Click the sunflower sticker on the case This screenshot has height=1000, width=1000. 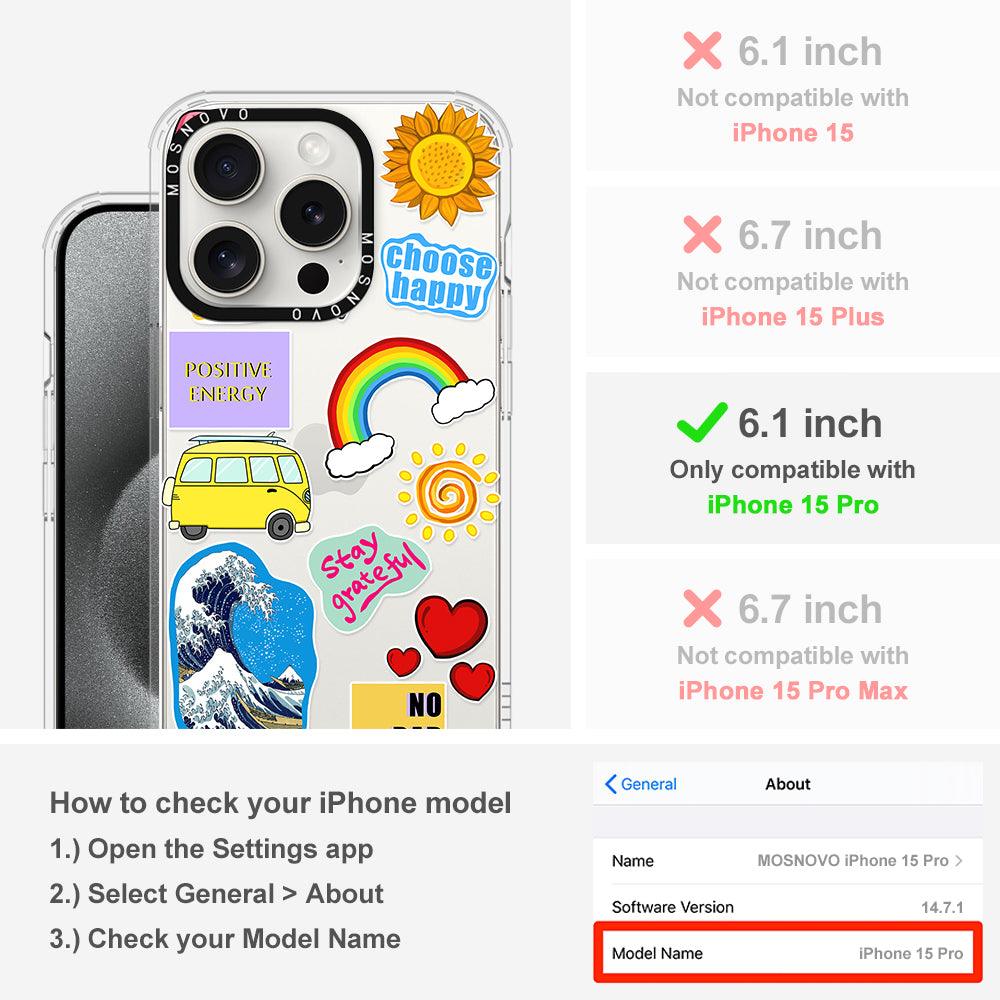(x=441, y=162)
